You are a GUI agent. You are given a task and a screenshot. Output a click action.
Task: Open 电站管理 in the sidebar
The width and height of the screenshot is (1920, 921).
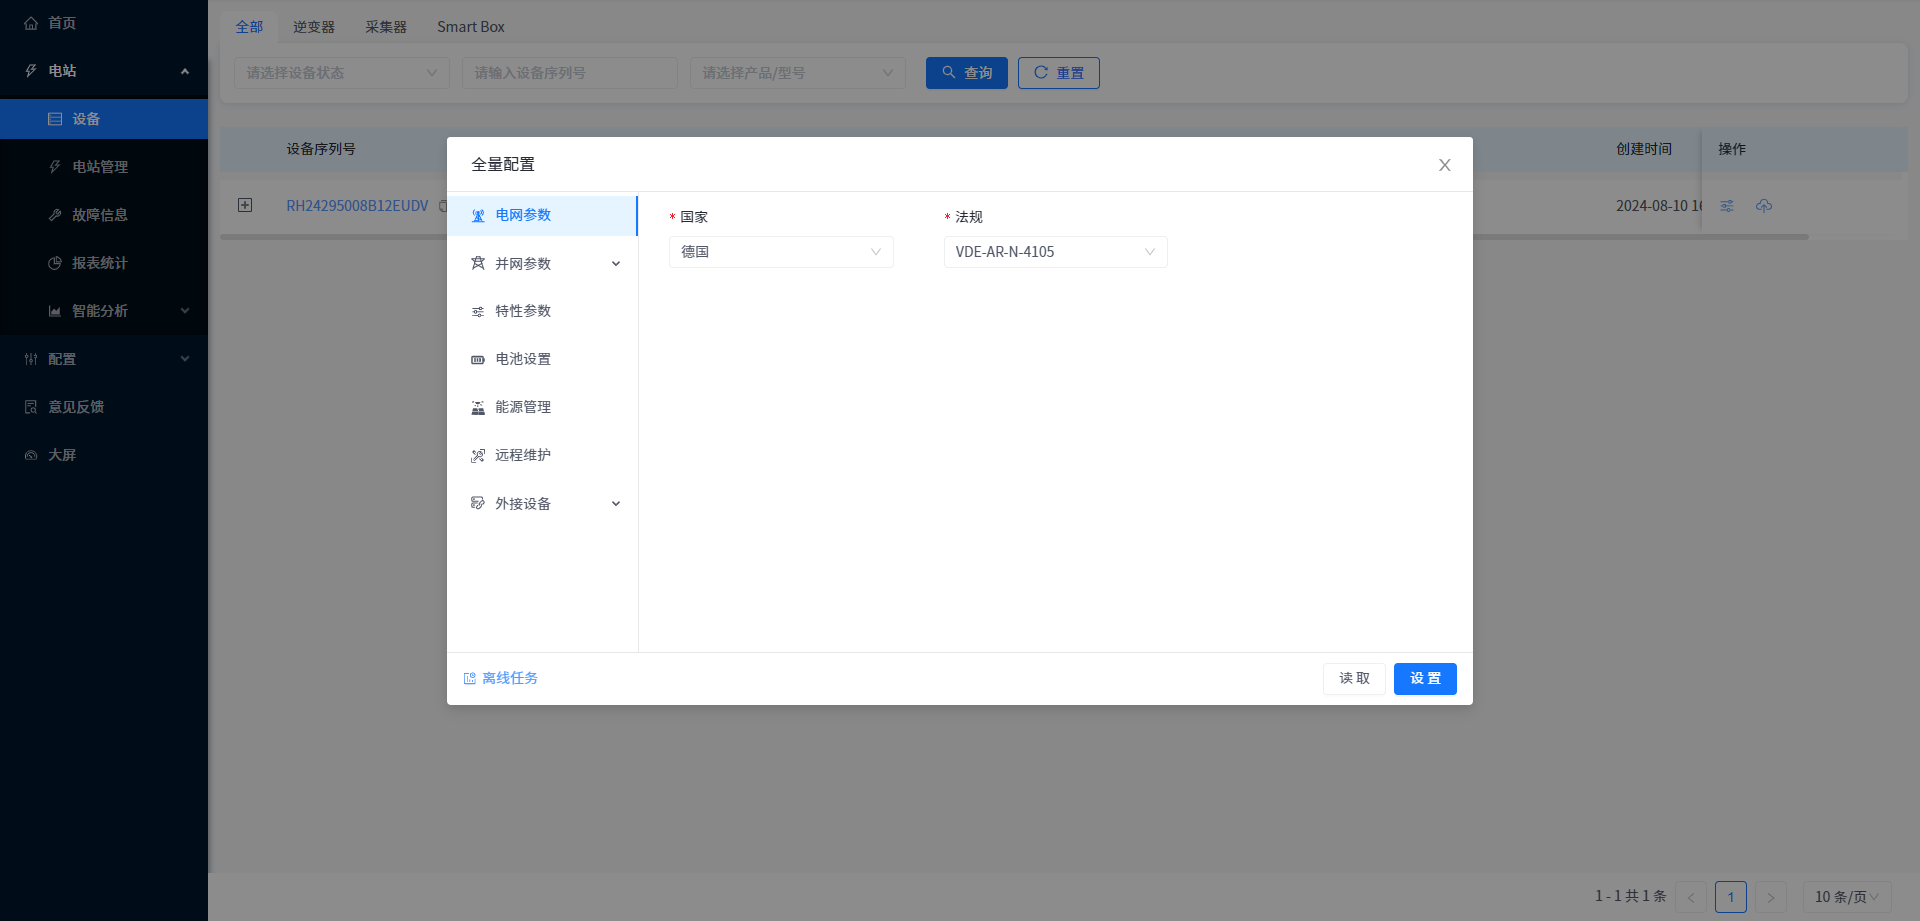pyautogui.click(x=100, y=167)
